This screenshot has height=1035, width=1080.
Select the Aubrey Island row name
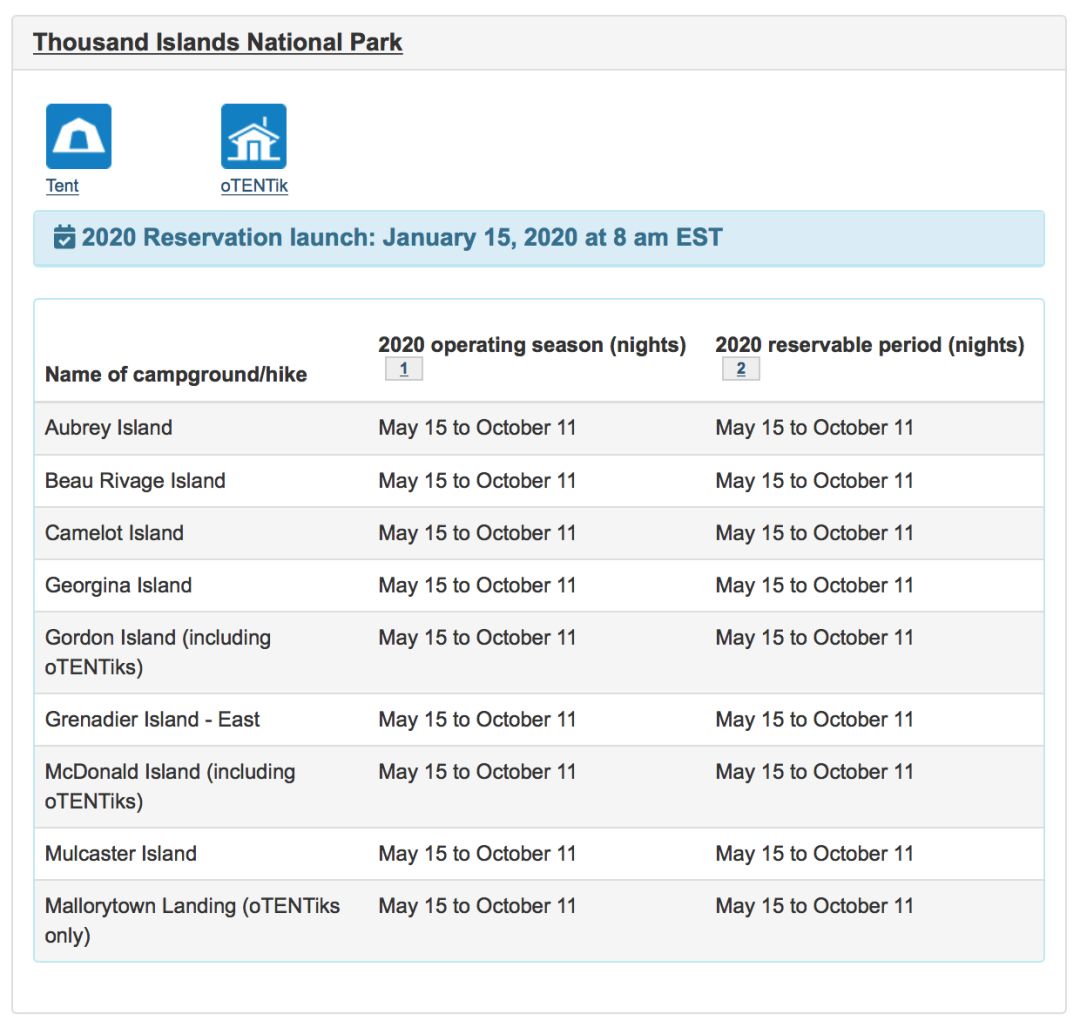click(x=108, y=428)
